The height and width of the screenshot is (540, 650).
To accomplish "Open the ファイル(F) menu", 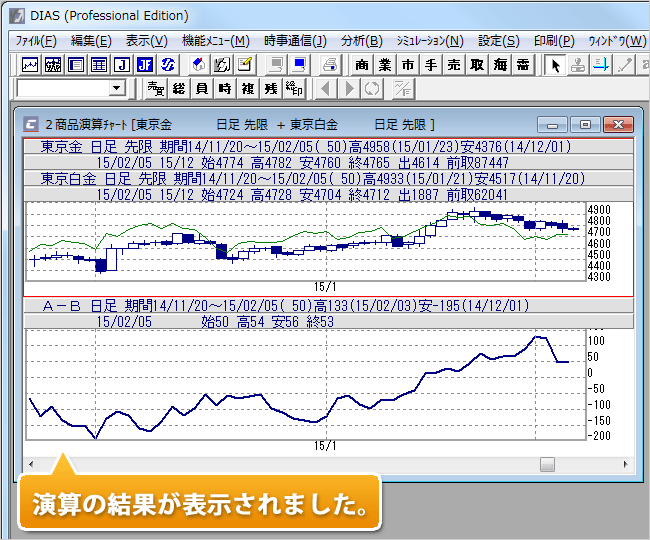I will pyautogui.click(x=36, y=41).
